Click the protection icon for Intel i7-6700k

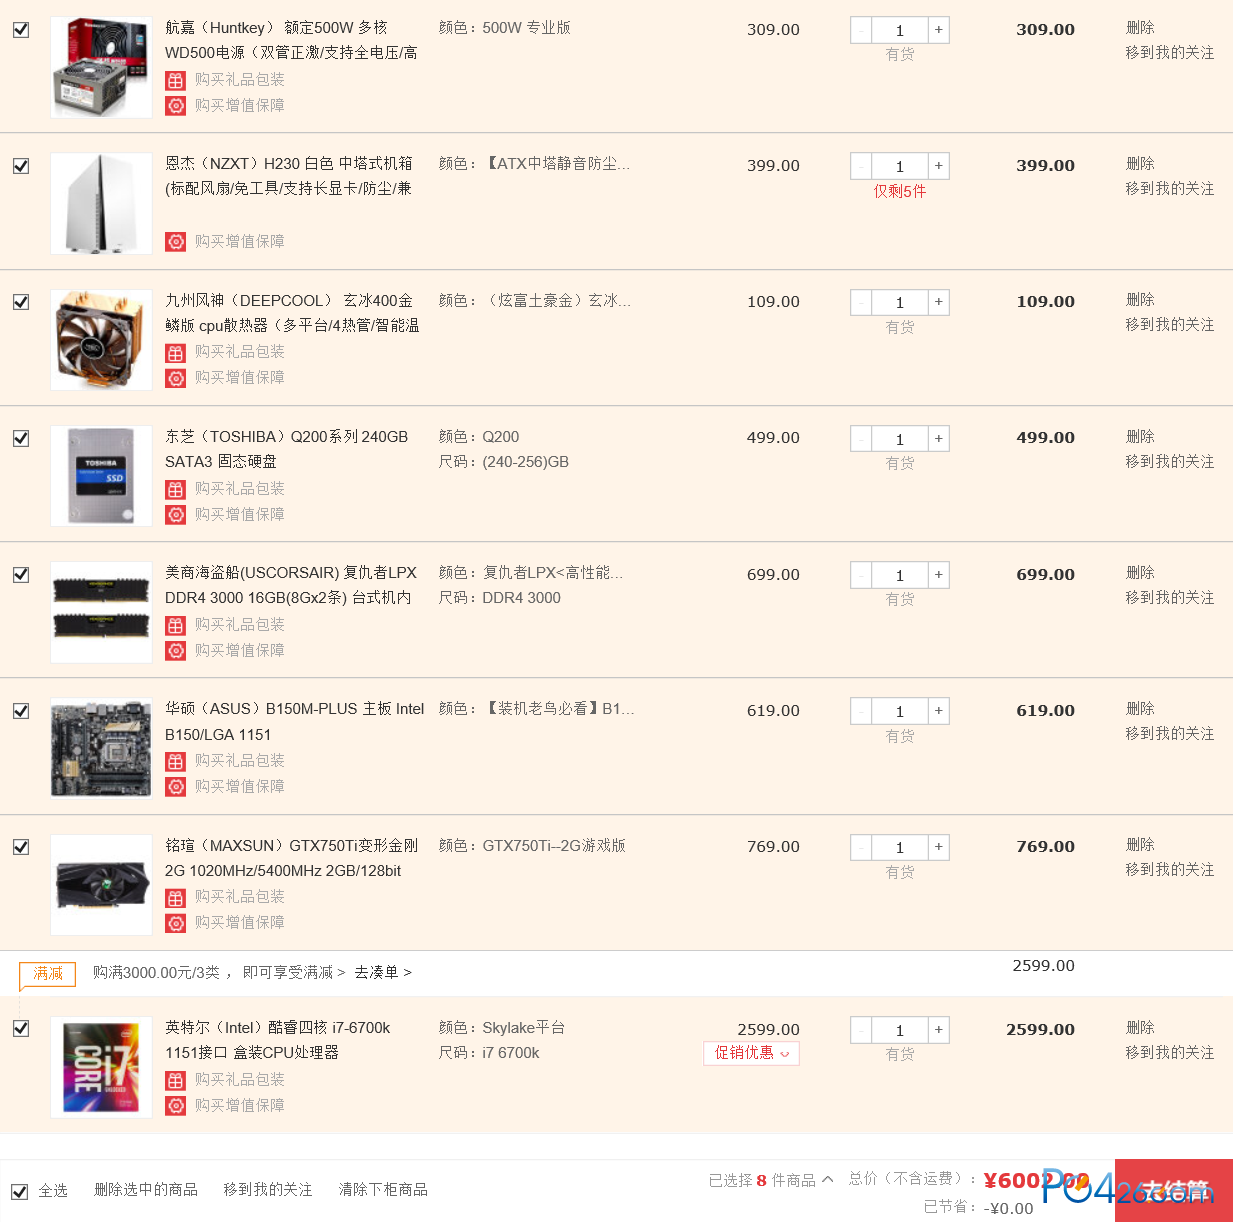[176, 1105]
